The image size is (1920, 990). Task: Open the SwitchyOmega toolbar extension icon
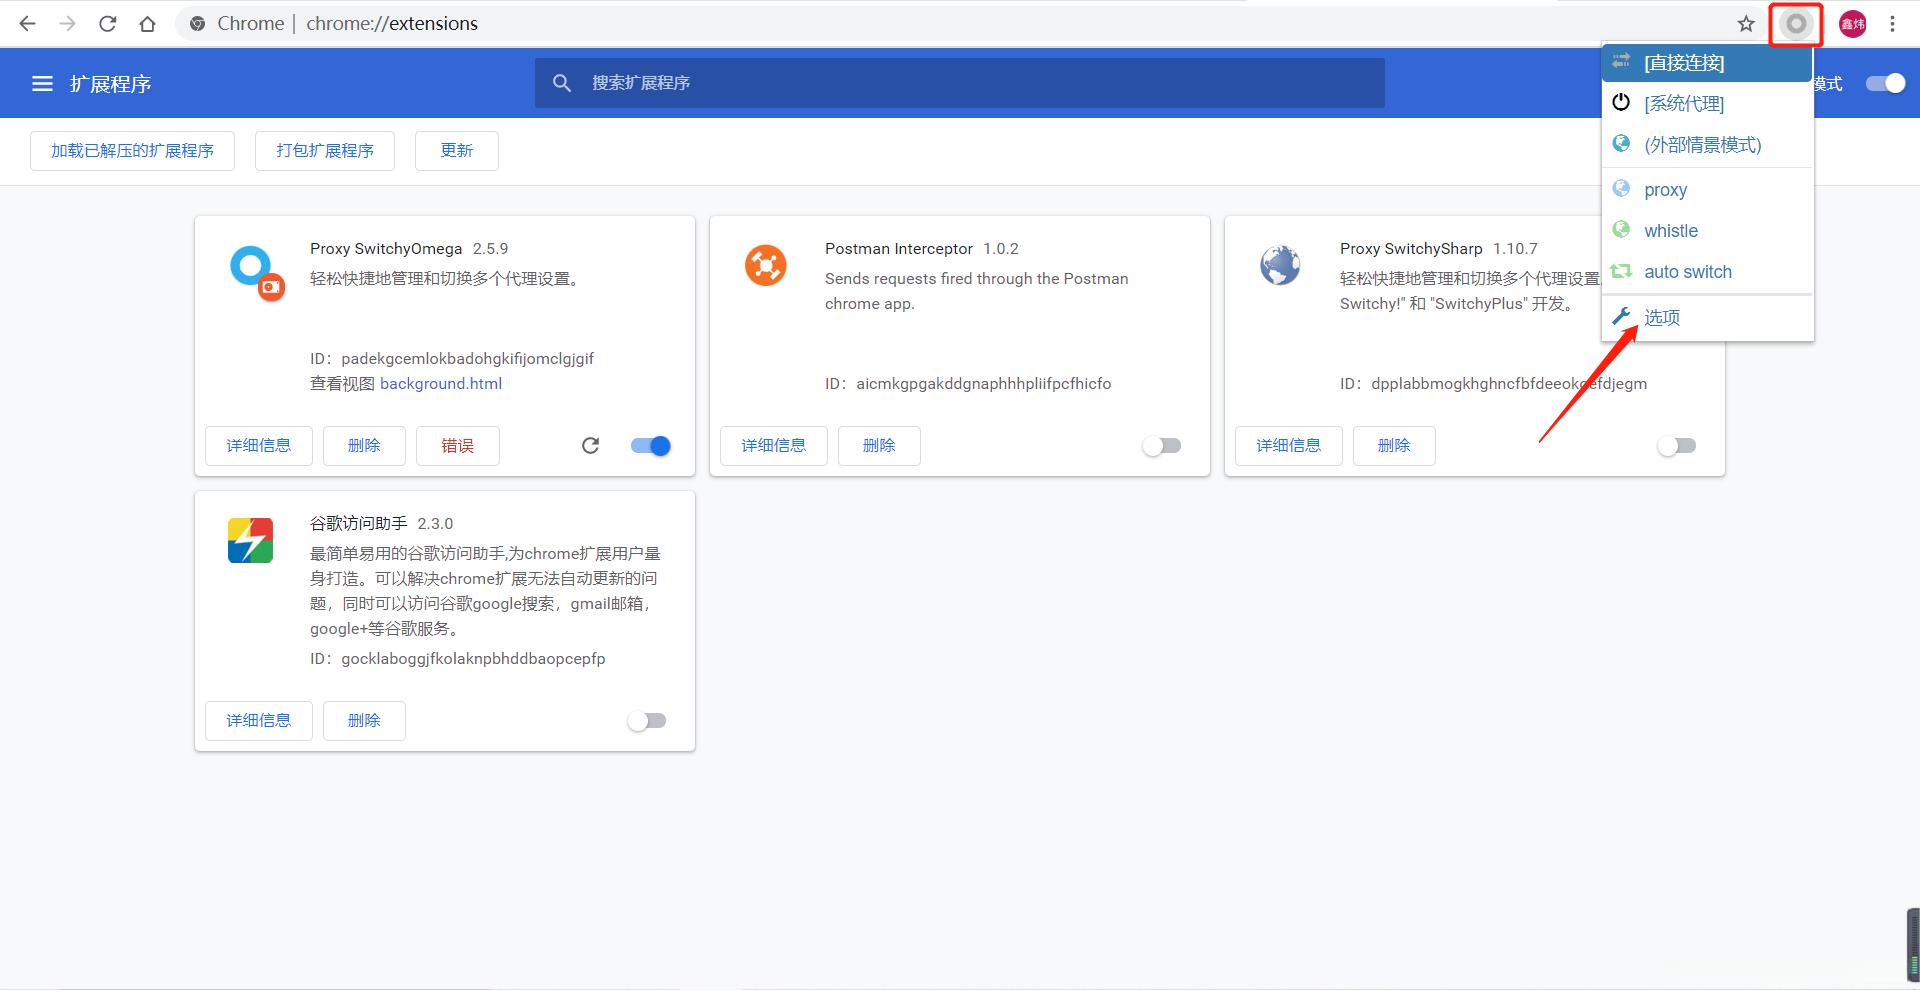[1796, 24]
